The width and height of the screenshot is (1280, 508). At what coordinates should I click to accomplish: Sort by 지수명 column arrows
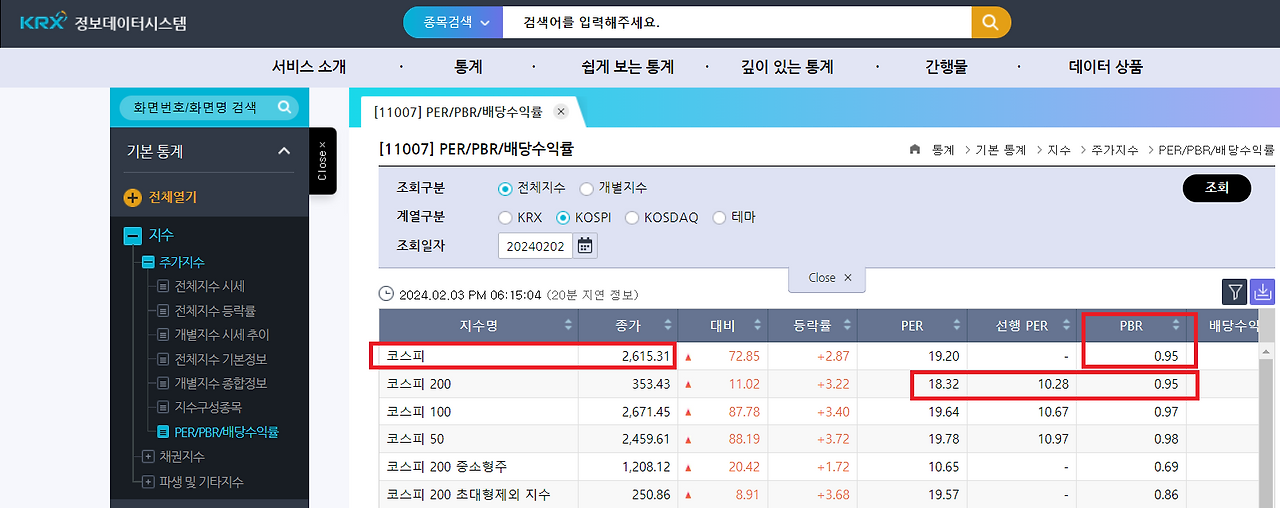pos(569,325)
